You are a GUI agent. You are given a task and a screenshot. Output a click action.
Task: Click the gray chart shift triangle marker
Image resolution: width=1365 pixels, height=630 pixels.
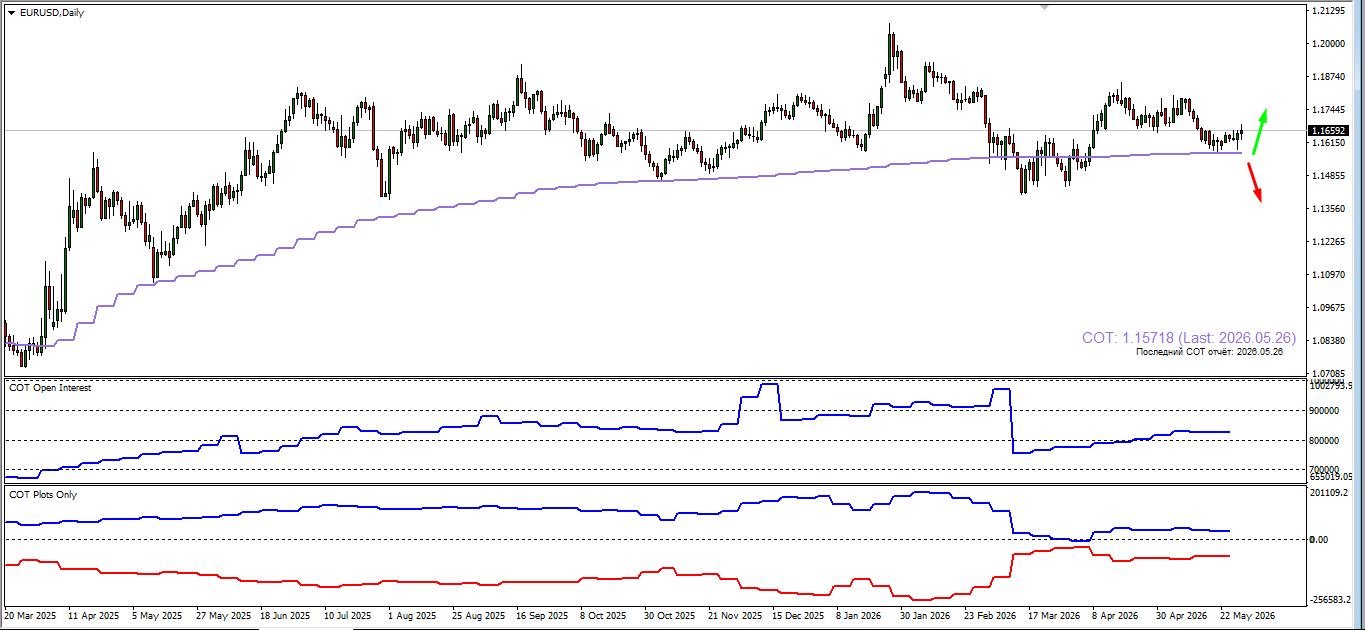click(1045, 7)
